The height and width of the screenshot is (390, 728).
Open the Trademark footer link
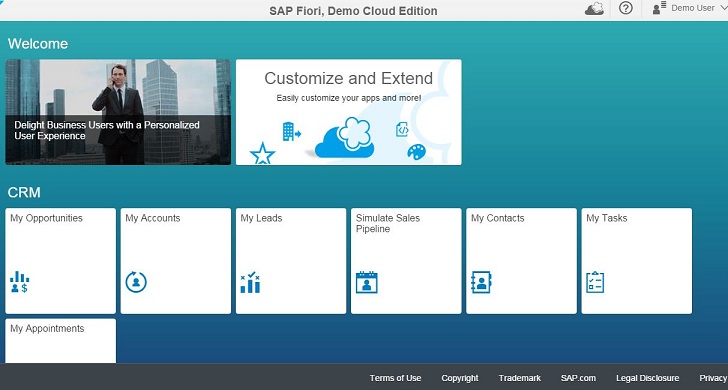pyautogui.click(x=520, y=378)
